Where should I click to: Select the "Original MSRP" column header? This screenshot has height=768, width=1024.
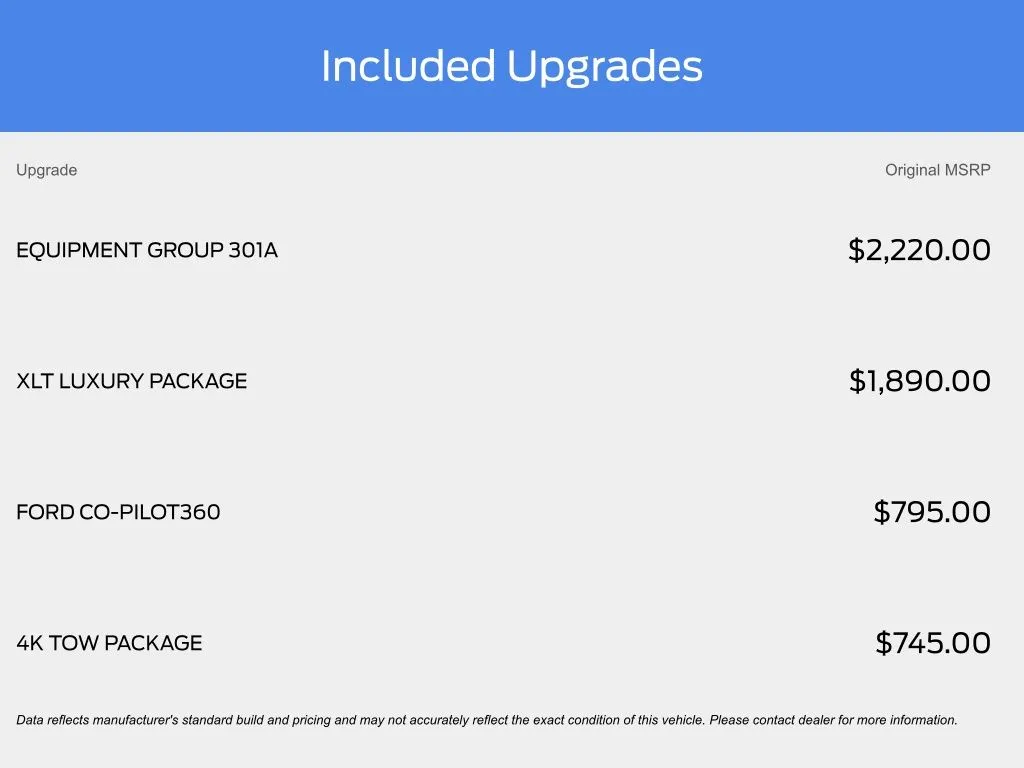pyautogui.click(x=937, y=170)
